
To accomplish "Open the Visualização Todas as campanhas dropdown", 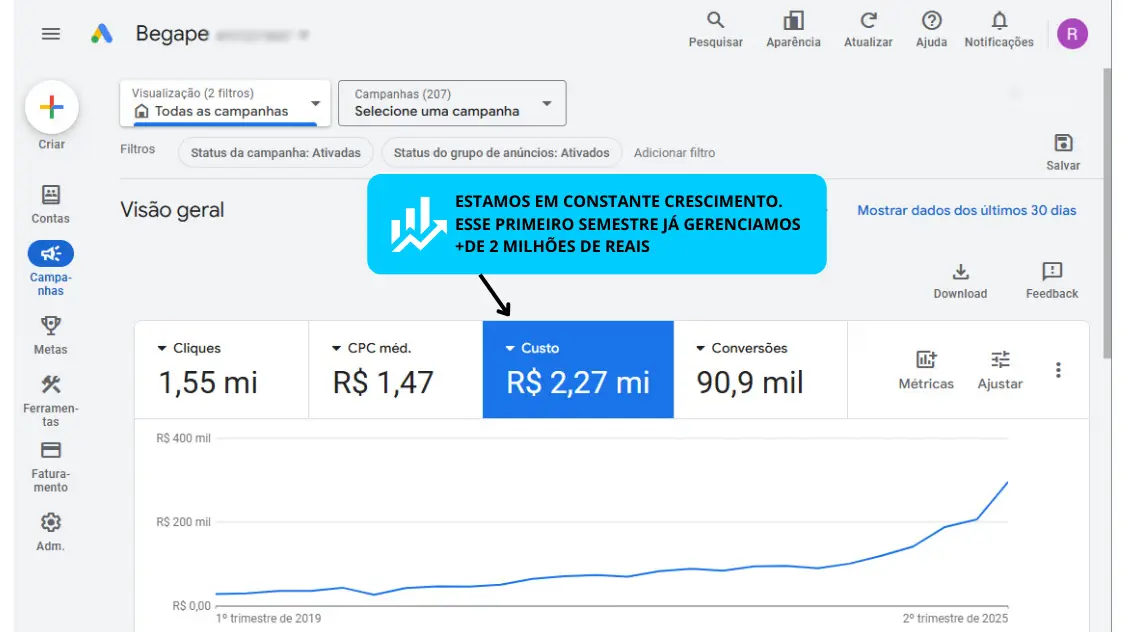I will [225, 103].
